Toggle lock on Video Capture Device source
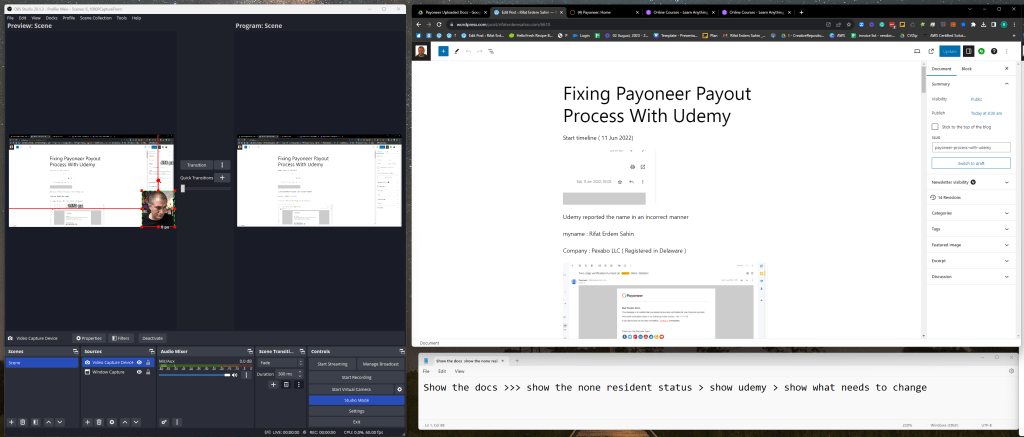 point(148,362)
